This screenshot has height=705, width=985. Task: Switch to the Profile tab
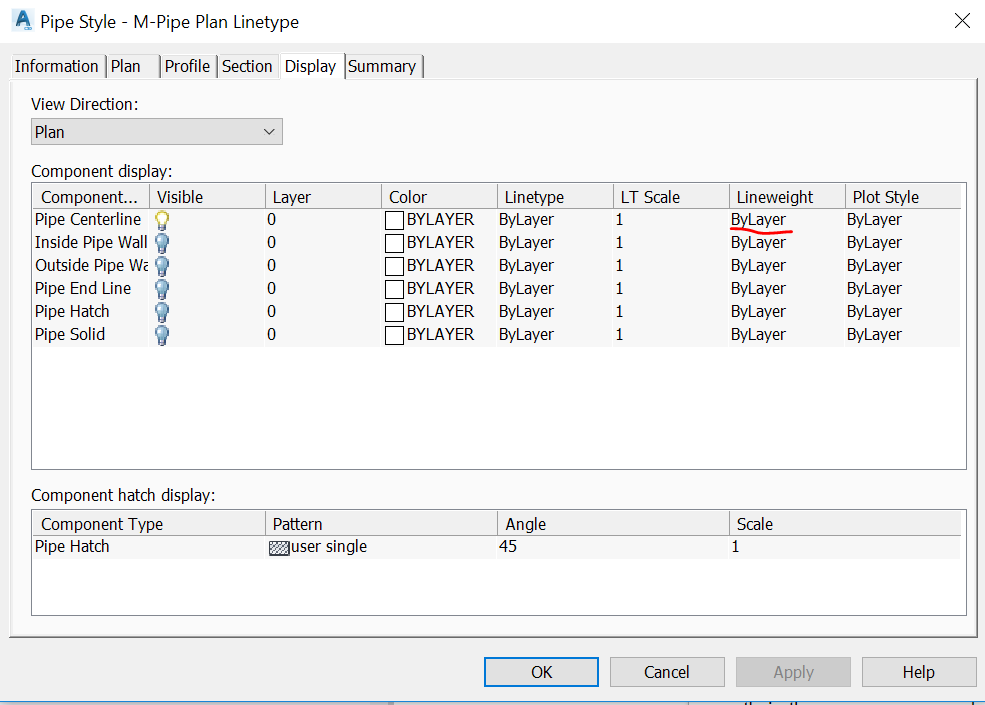187,66
